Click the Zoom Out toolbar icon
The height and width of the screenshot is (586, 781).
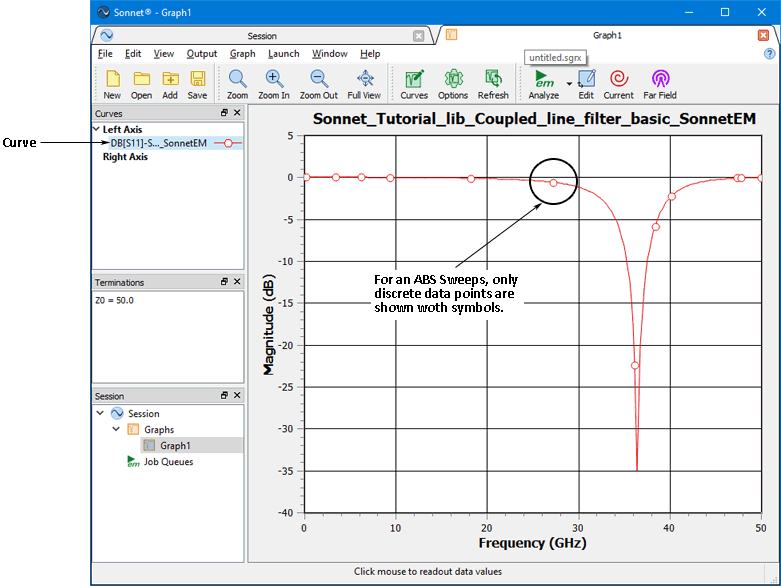(319, 85)
